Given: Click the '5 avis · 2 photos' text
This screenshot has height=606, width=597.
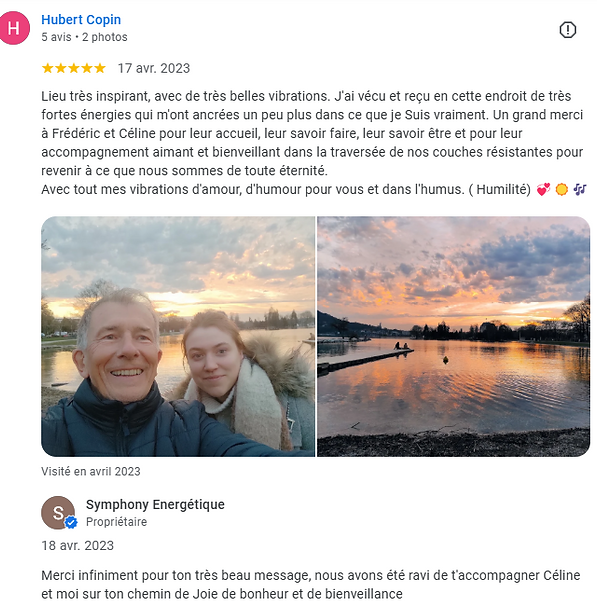Looking at the screenshot, I should click(84, 37).
